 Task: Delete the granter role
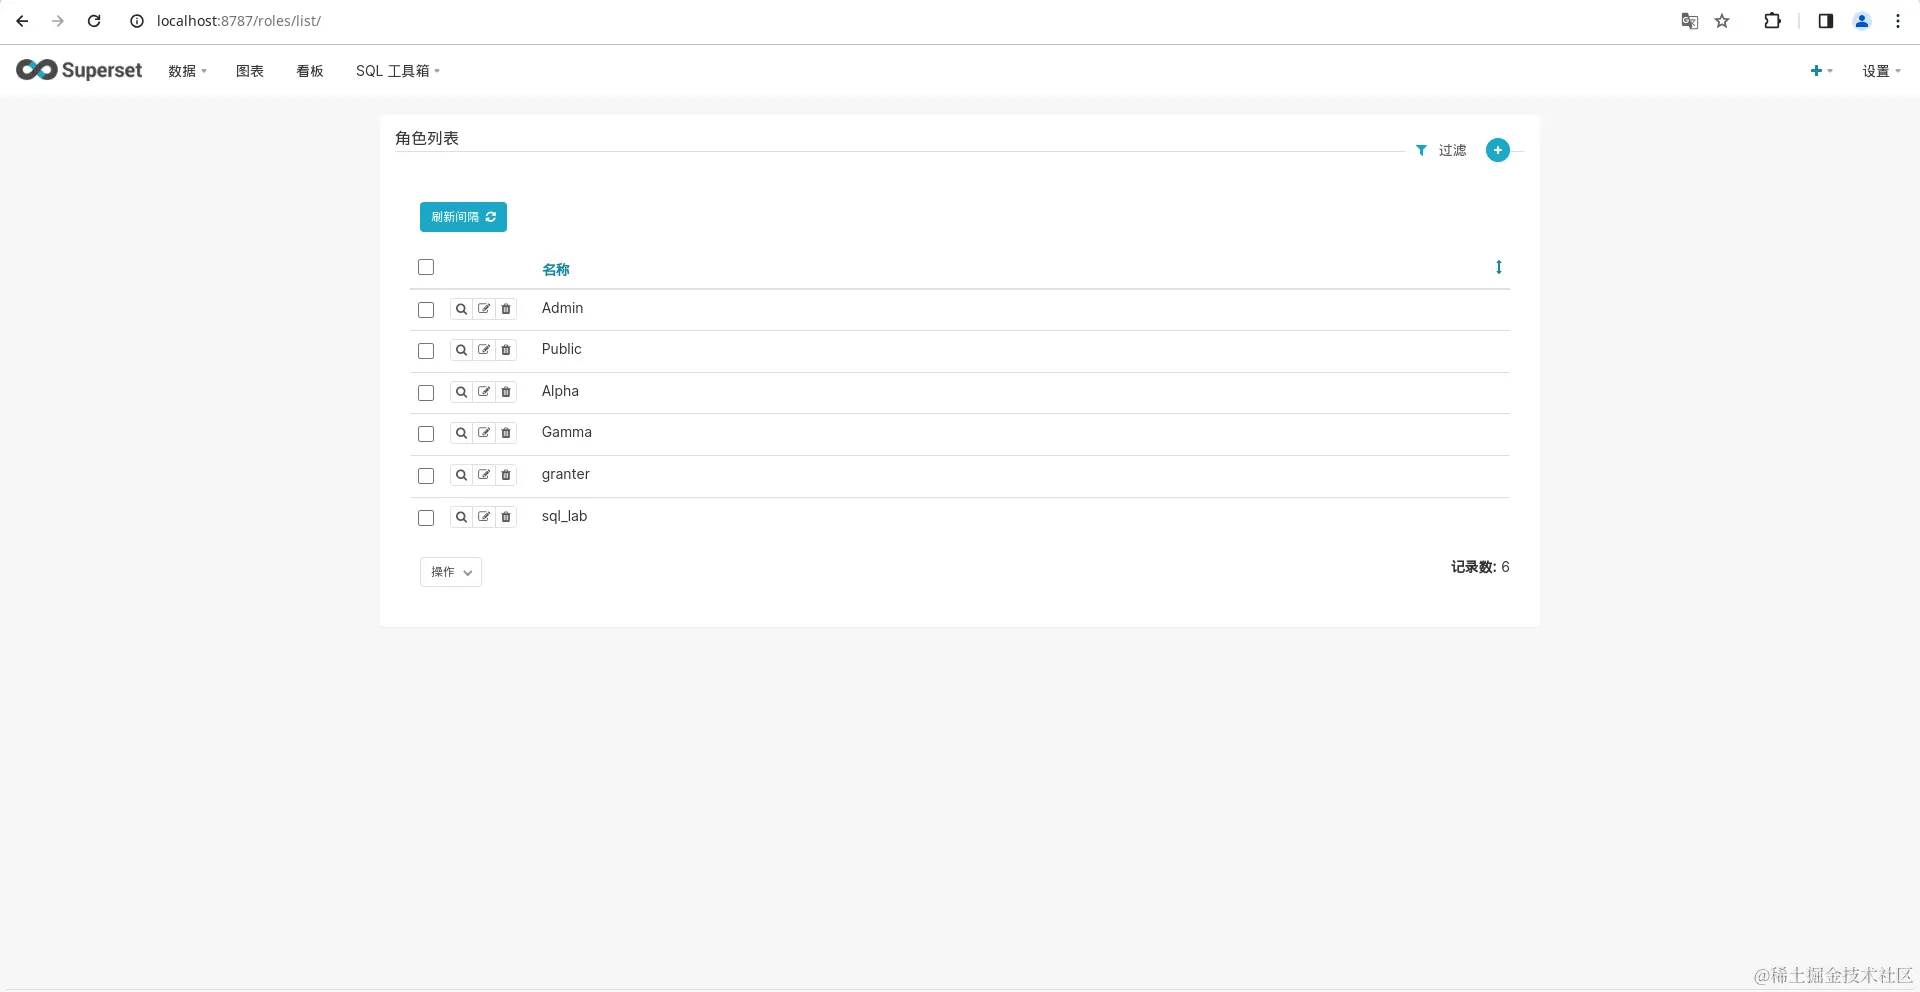coord(506,475)
